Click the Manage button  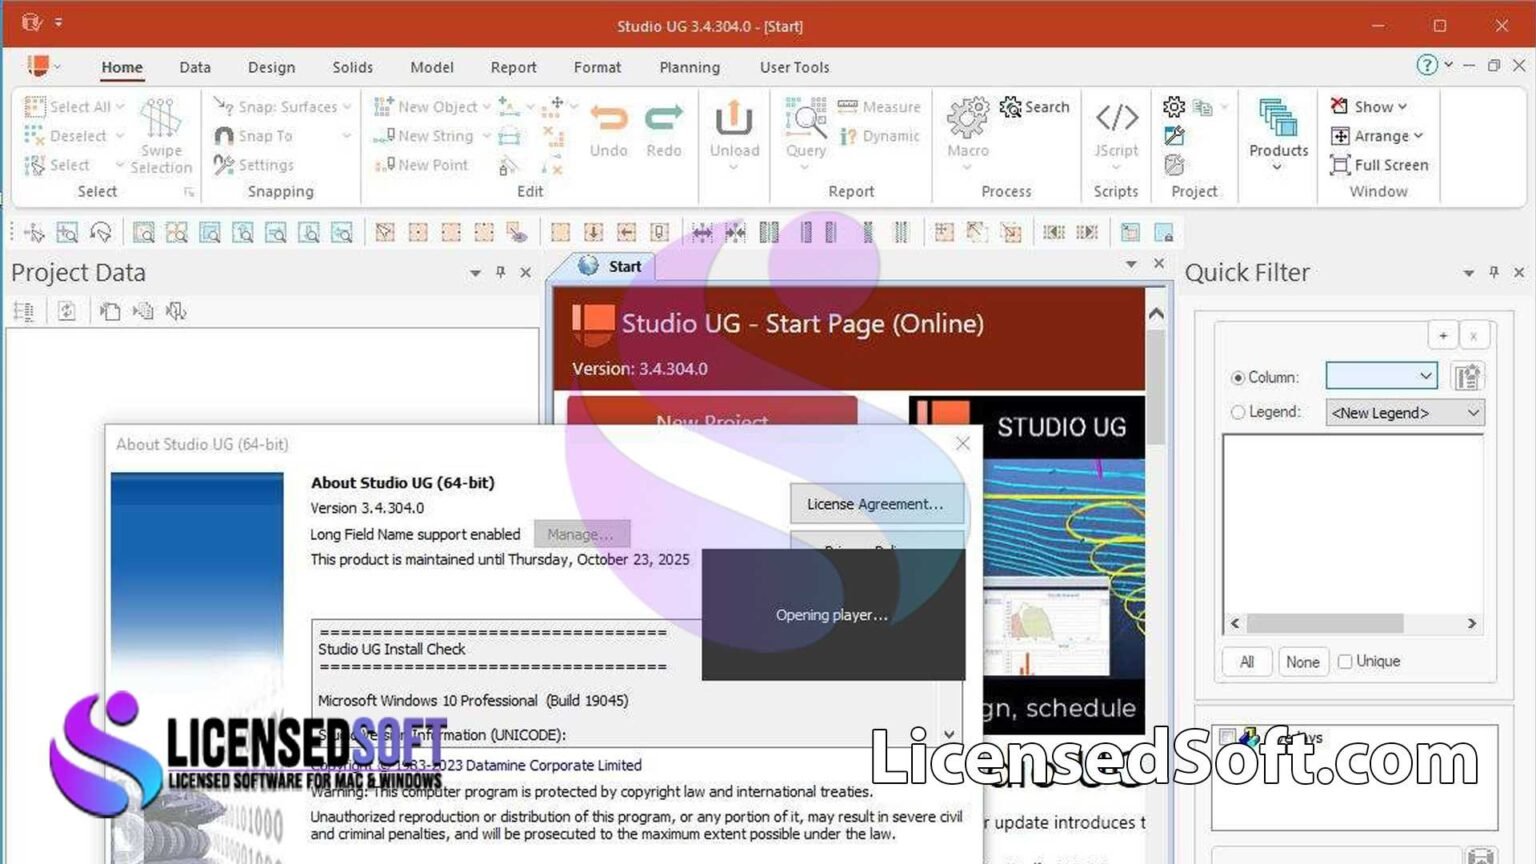581,534
